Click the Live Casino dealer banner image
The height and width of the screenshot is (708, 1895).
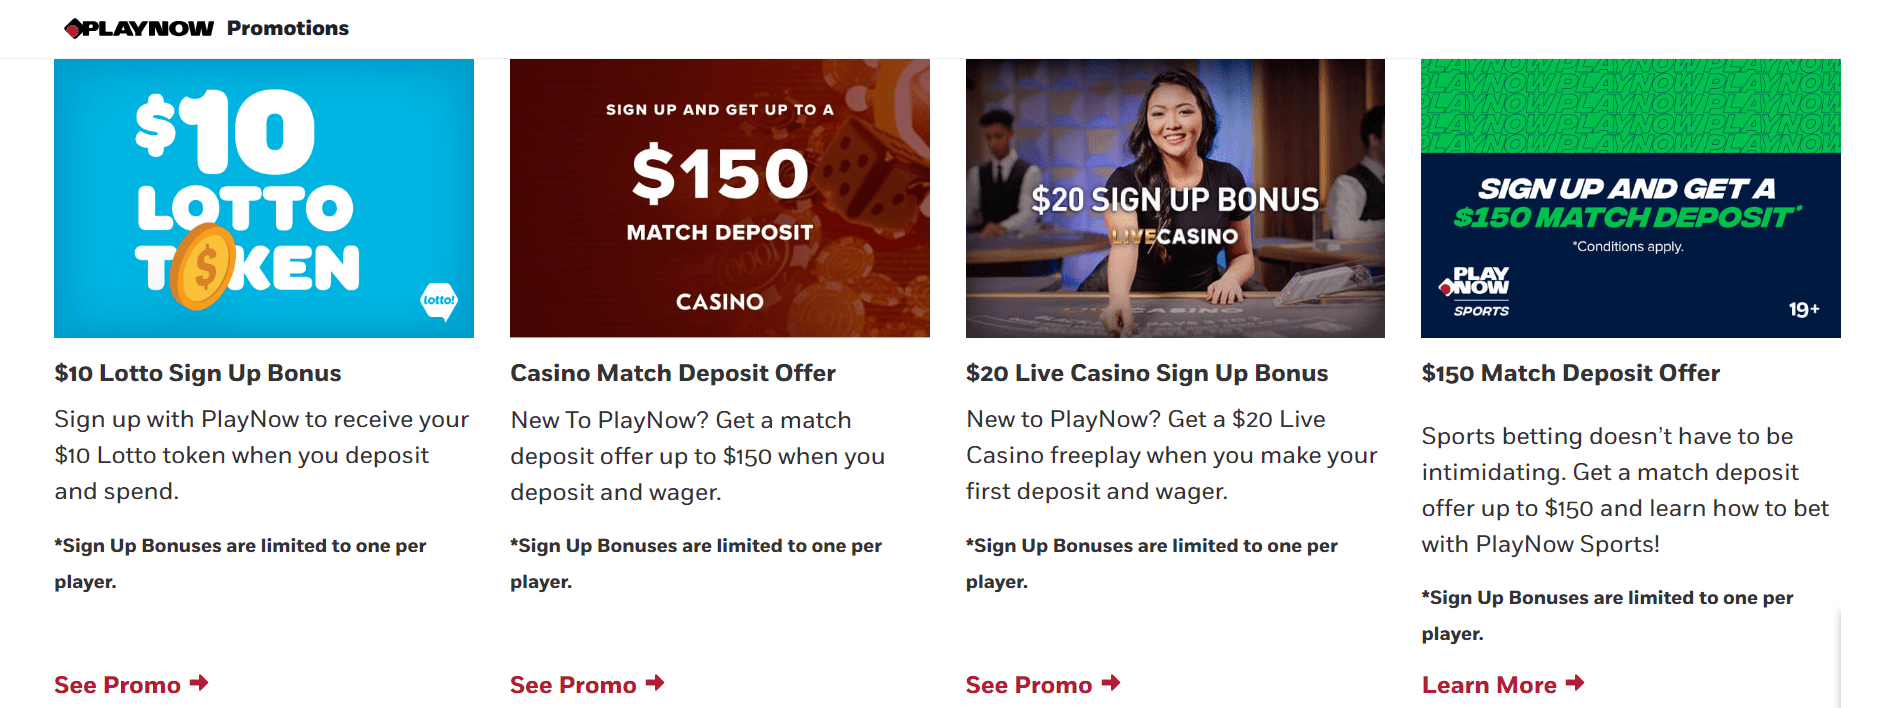(x=1175, y=198)
